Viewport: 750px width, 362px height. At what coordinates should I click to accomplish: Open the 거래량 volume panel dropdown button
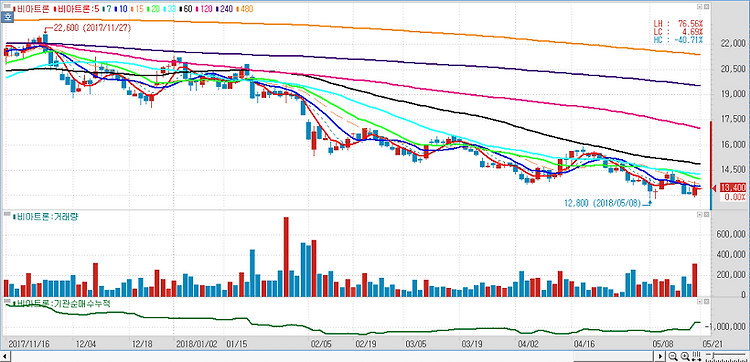tap(700, 216)
